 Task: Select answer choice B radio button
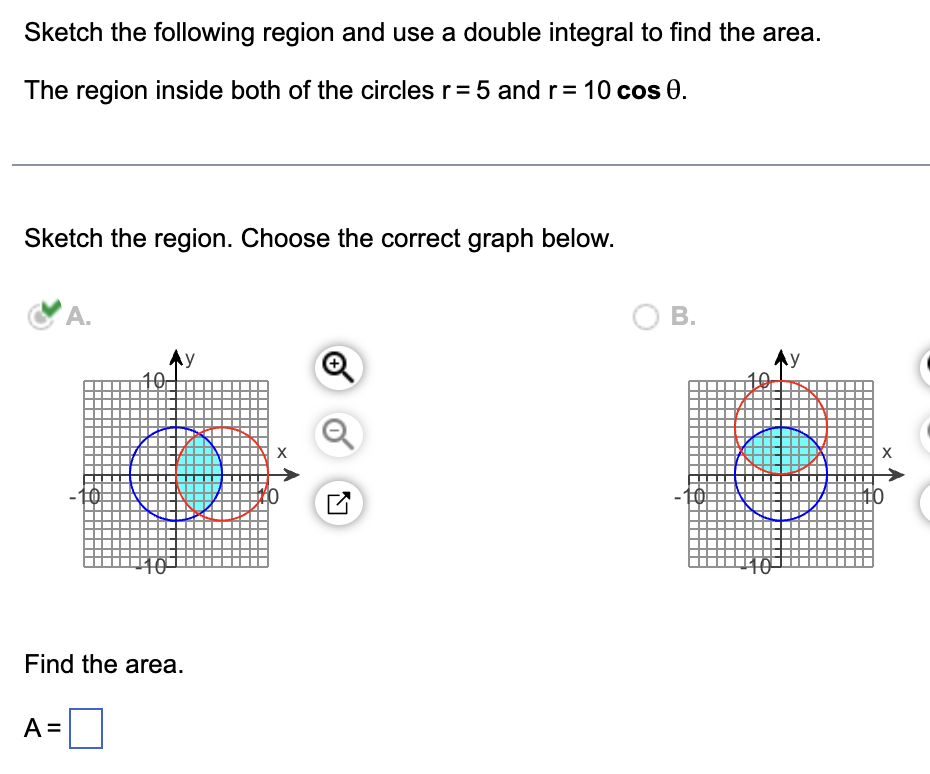coord(644,315)
